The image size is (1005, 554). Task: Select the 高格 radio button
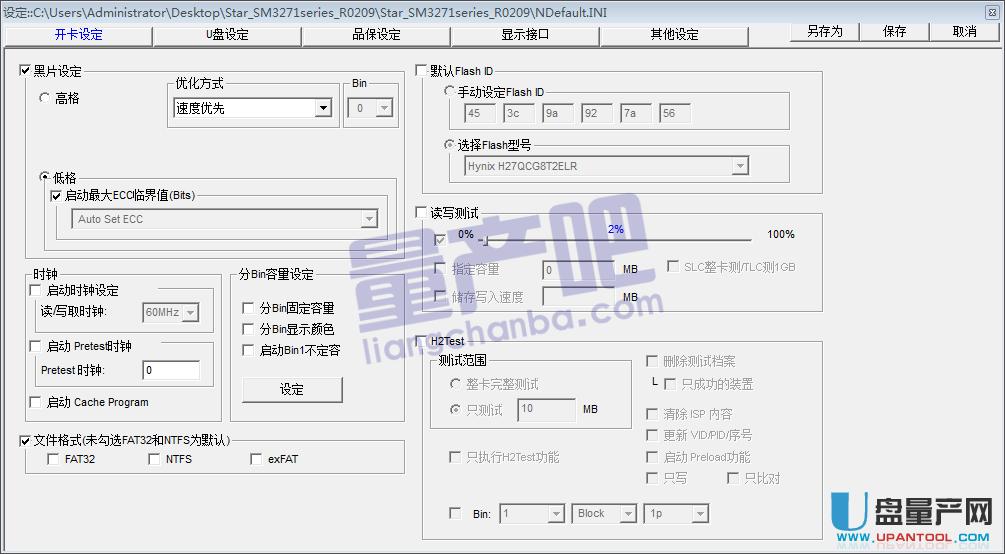tap(45, 99)
